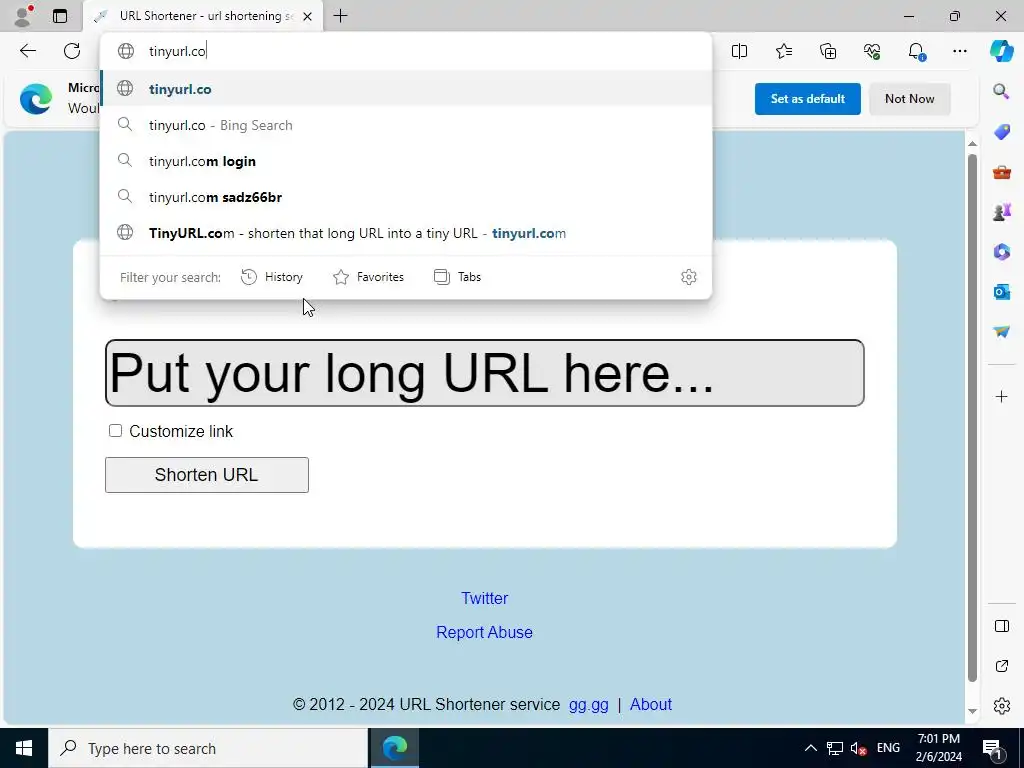Click the taskbar search box
1024x768 pixels.
pos(208,748)
